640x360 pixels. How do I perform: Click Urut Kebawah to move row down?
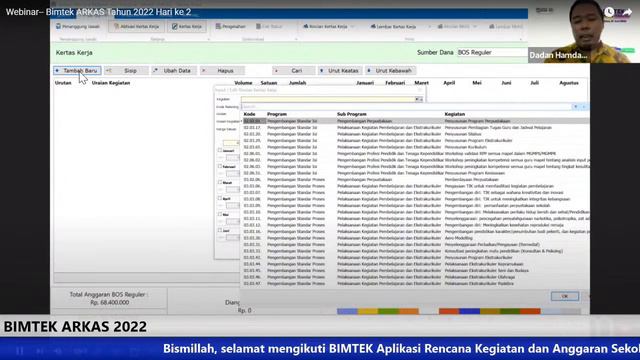click(391, 71)
